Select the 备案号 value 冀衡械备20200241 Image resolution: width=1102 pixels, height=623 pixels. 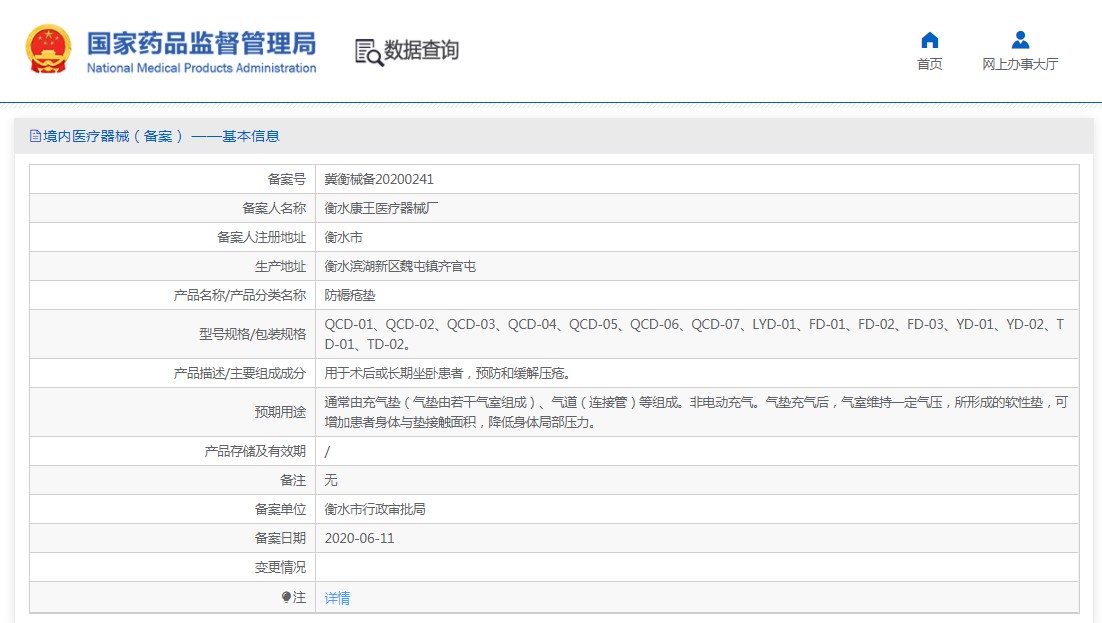[x=379, y=179]
